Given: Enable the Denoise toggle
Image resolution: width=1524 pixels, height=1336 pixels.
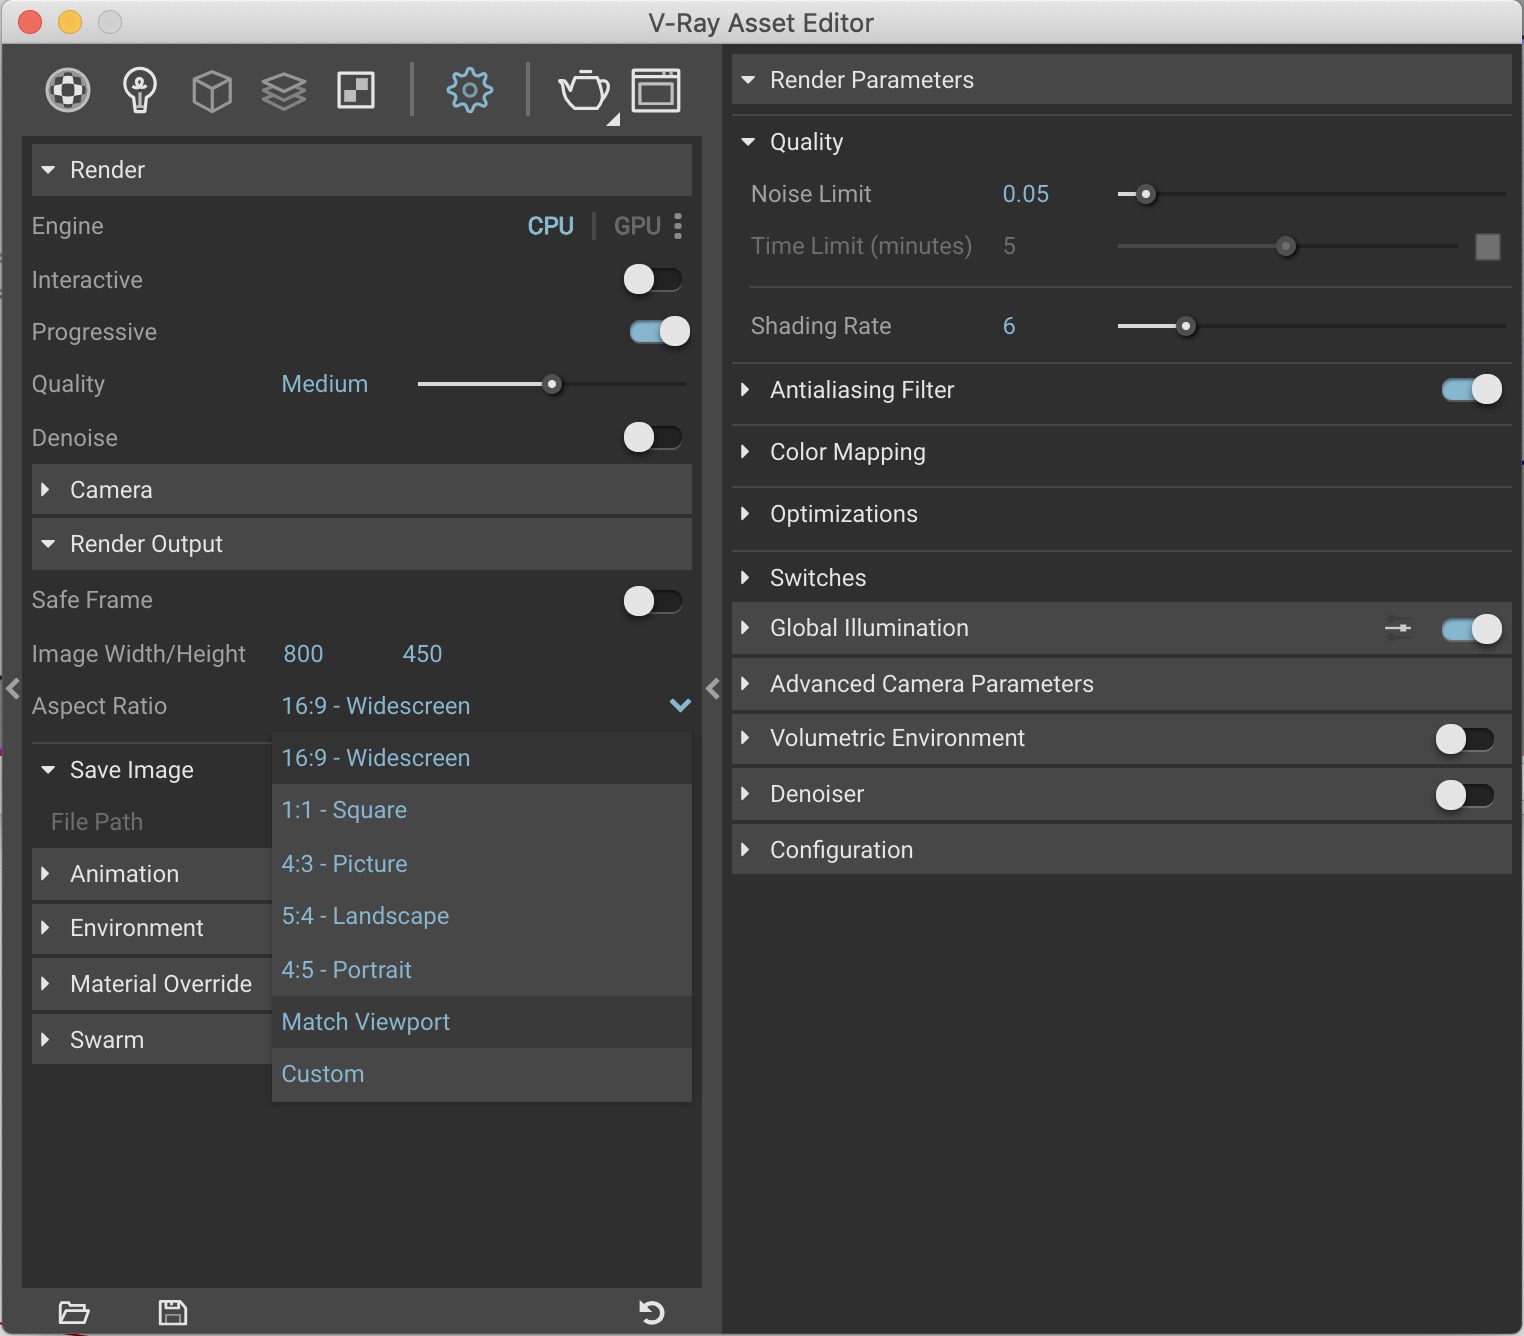Looking at the screenshot, I should [653, 437].
